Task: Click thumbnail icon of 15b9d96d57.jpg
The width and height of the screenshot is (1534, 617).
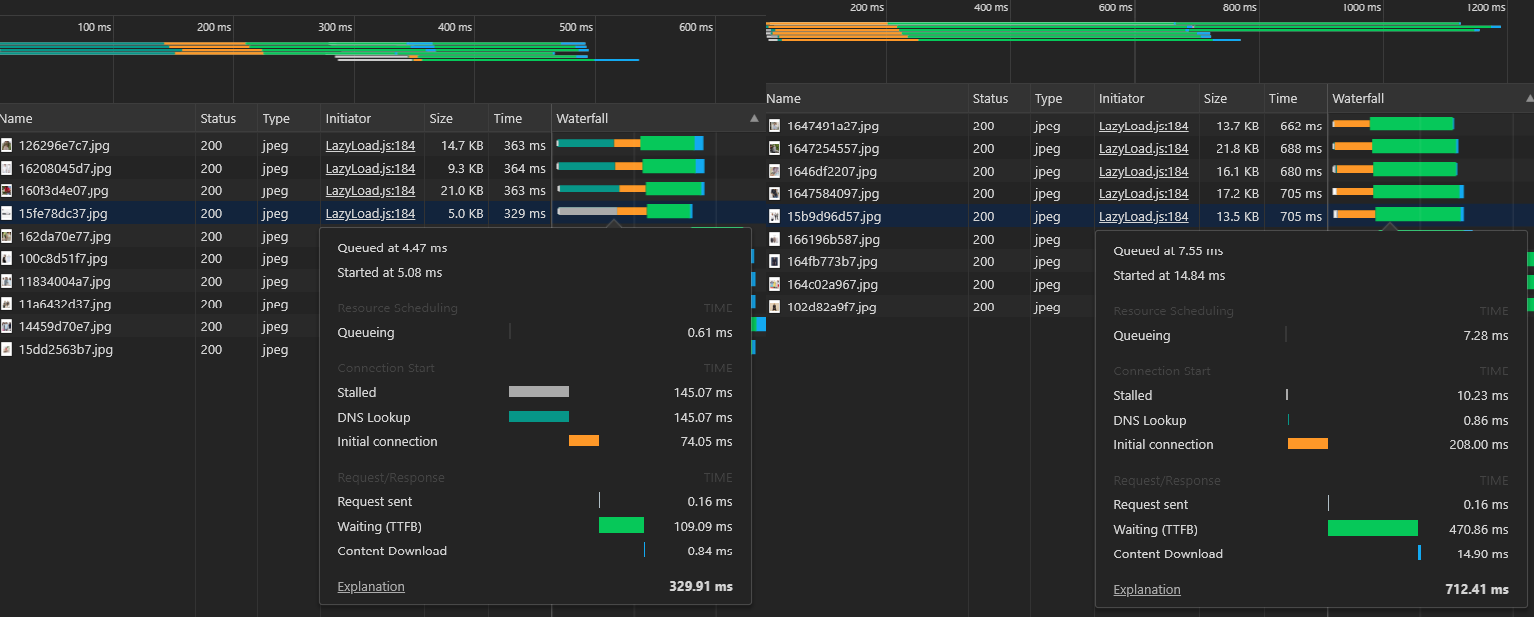Action: pos(774,216)
